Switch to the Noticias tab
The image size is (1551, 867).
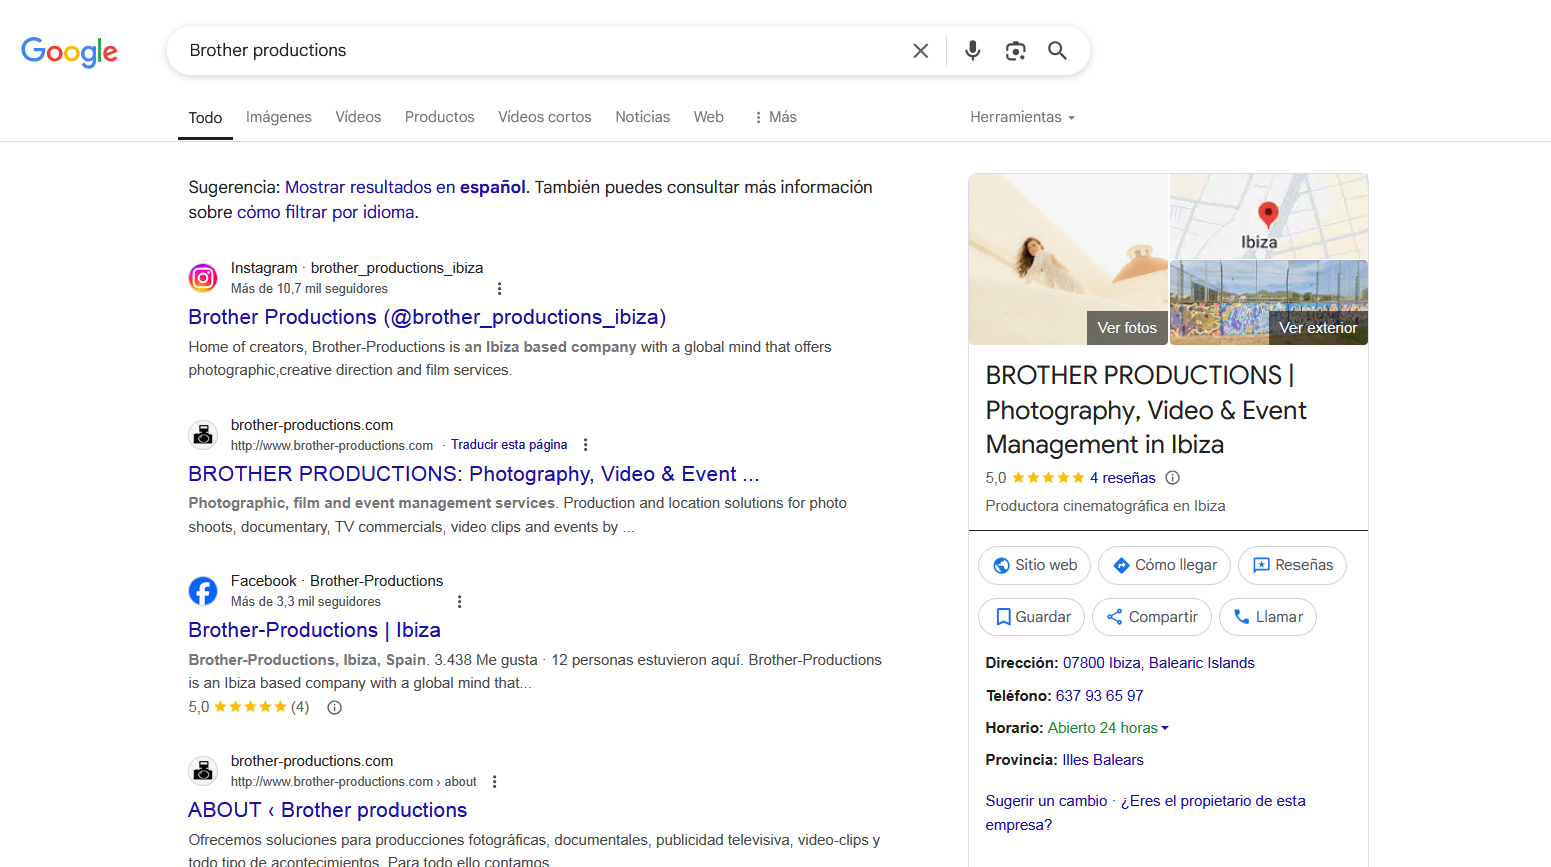click(642, 117)
